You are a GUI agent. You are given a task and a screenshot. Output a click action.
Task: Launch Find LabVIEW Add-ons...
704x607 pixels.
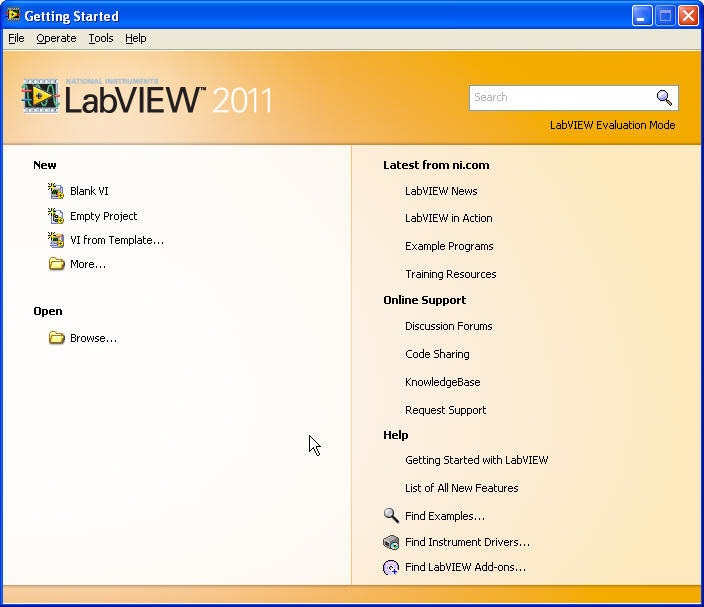coord(465,567)
